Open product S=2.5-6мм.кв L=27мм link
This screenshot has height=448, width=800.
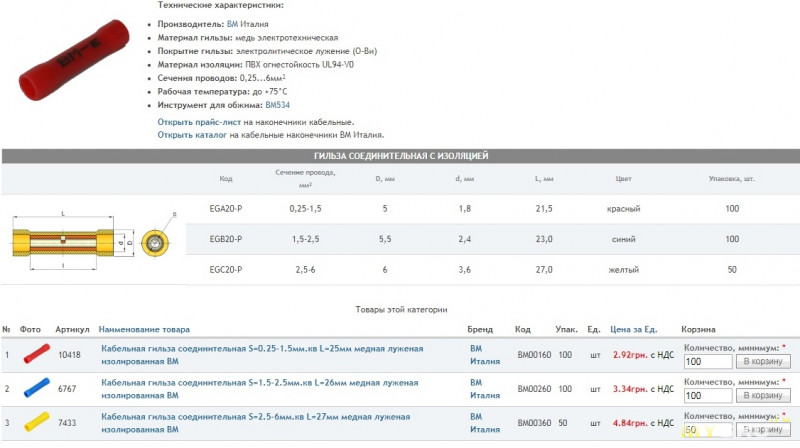(255, 423)
